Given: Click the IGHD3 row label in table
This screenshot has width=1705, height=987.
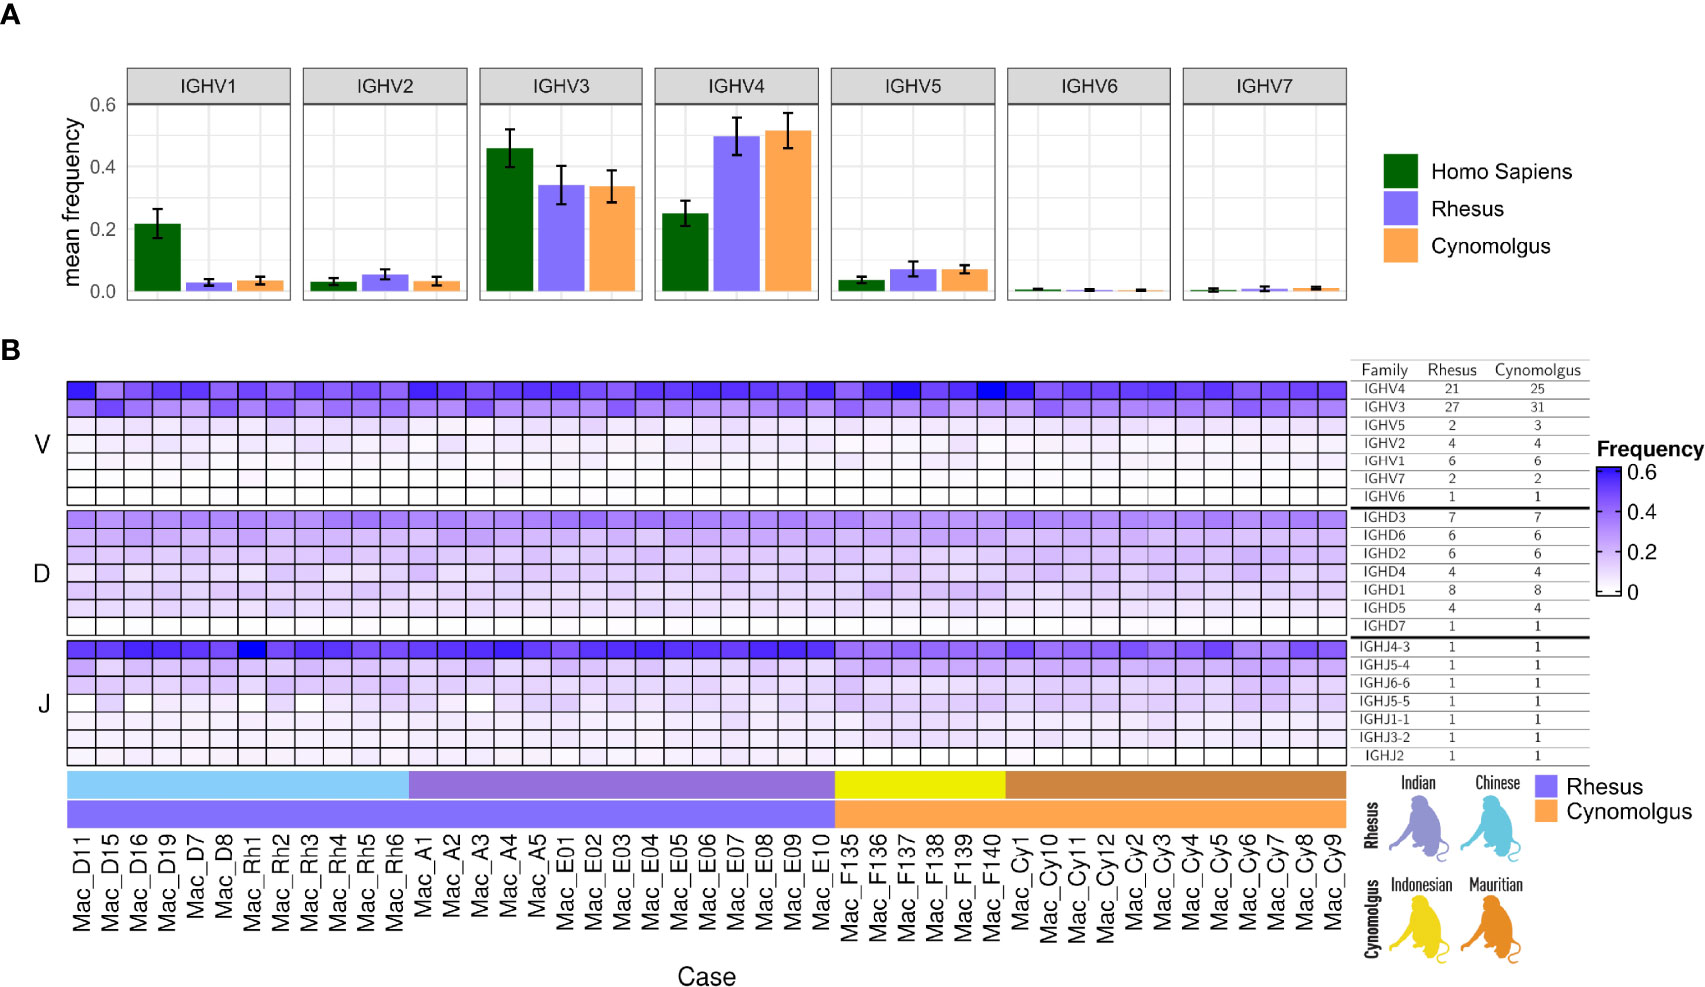Looking at the screenshot, I should [x=1384, y=517].
